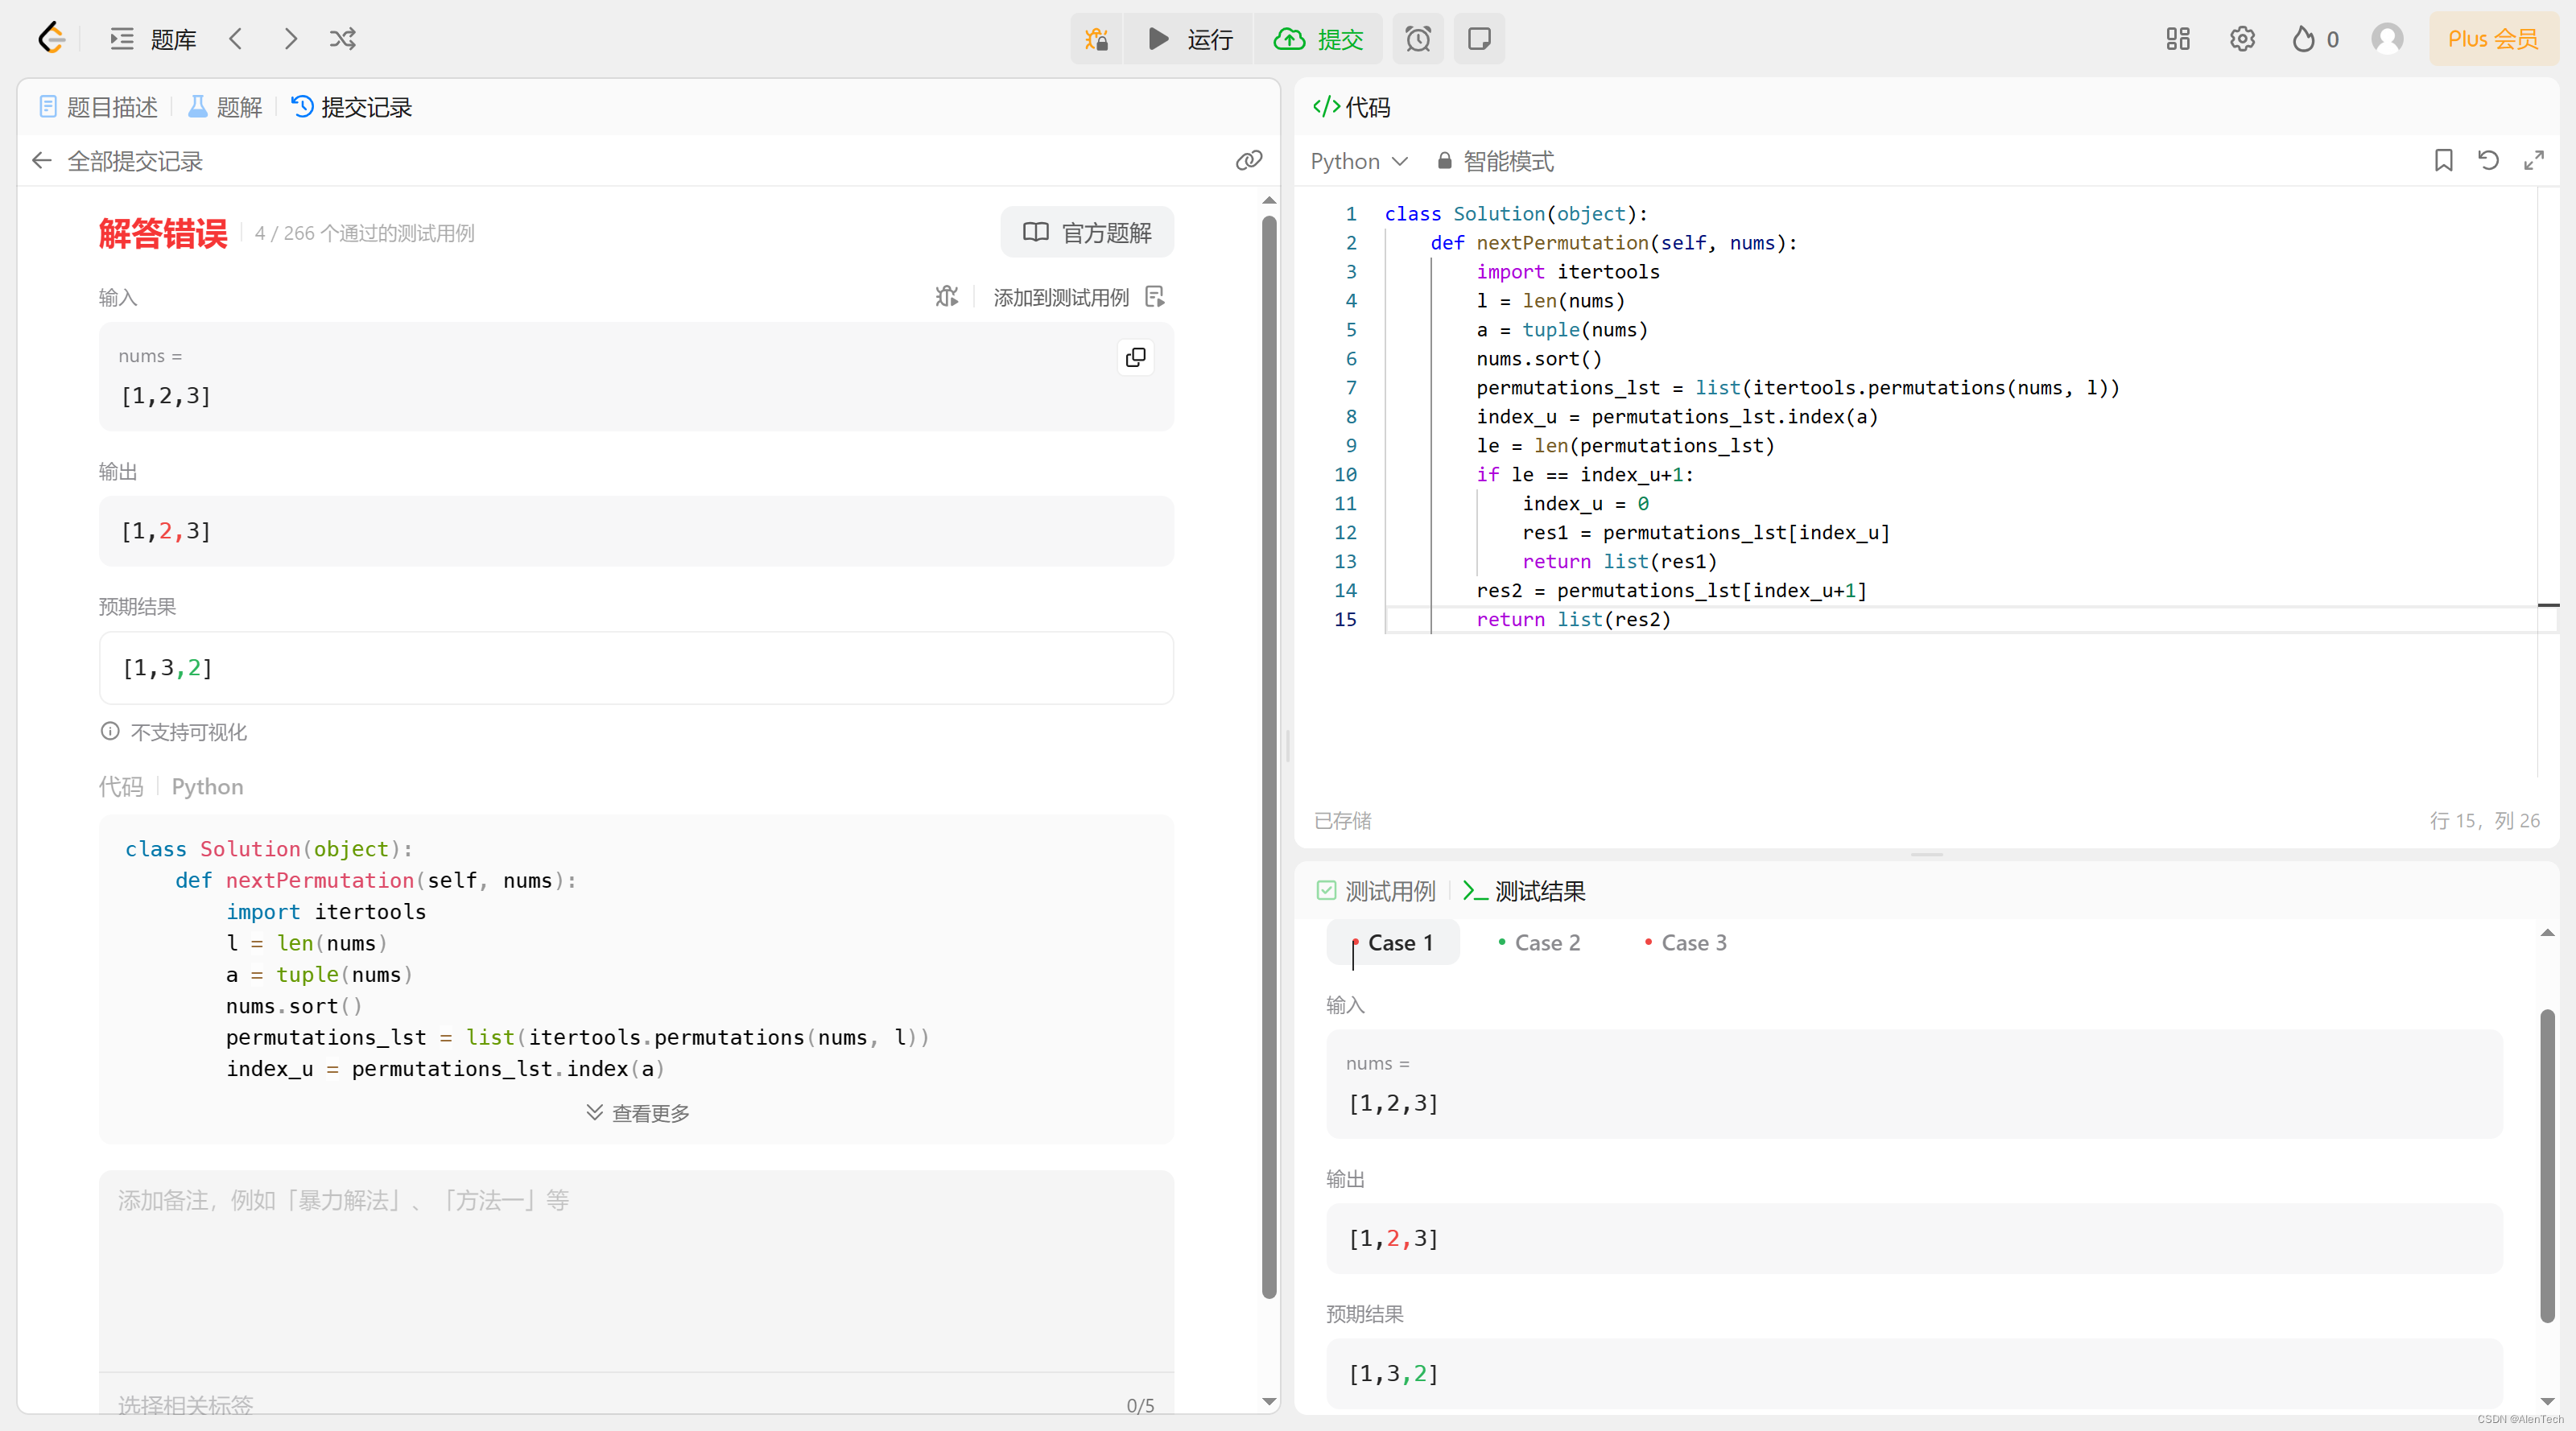Click the bookmark icon in code editor
Image resolution: width=2576 pixels, height=1431 pixels.
(2443, 160)
